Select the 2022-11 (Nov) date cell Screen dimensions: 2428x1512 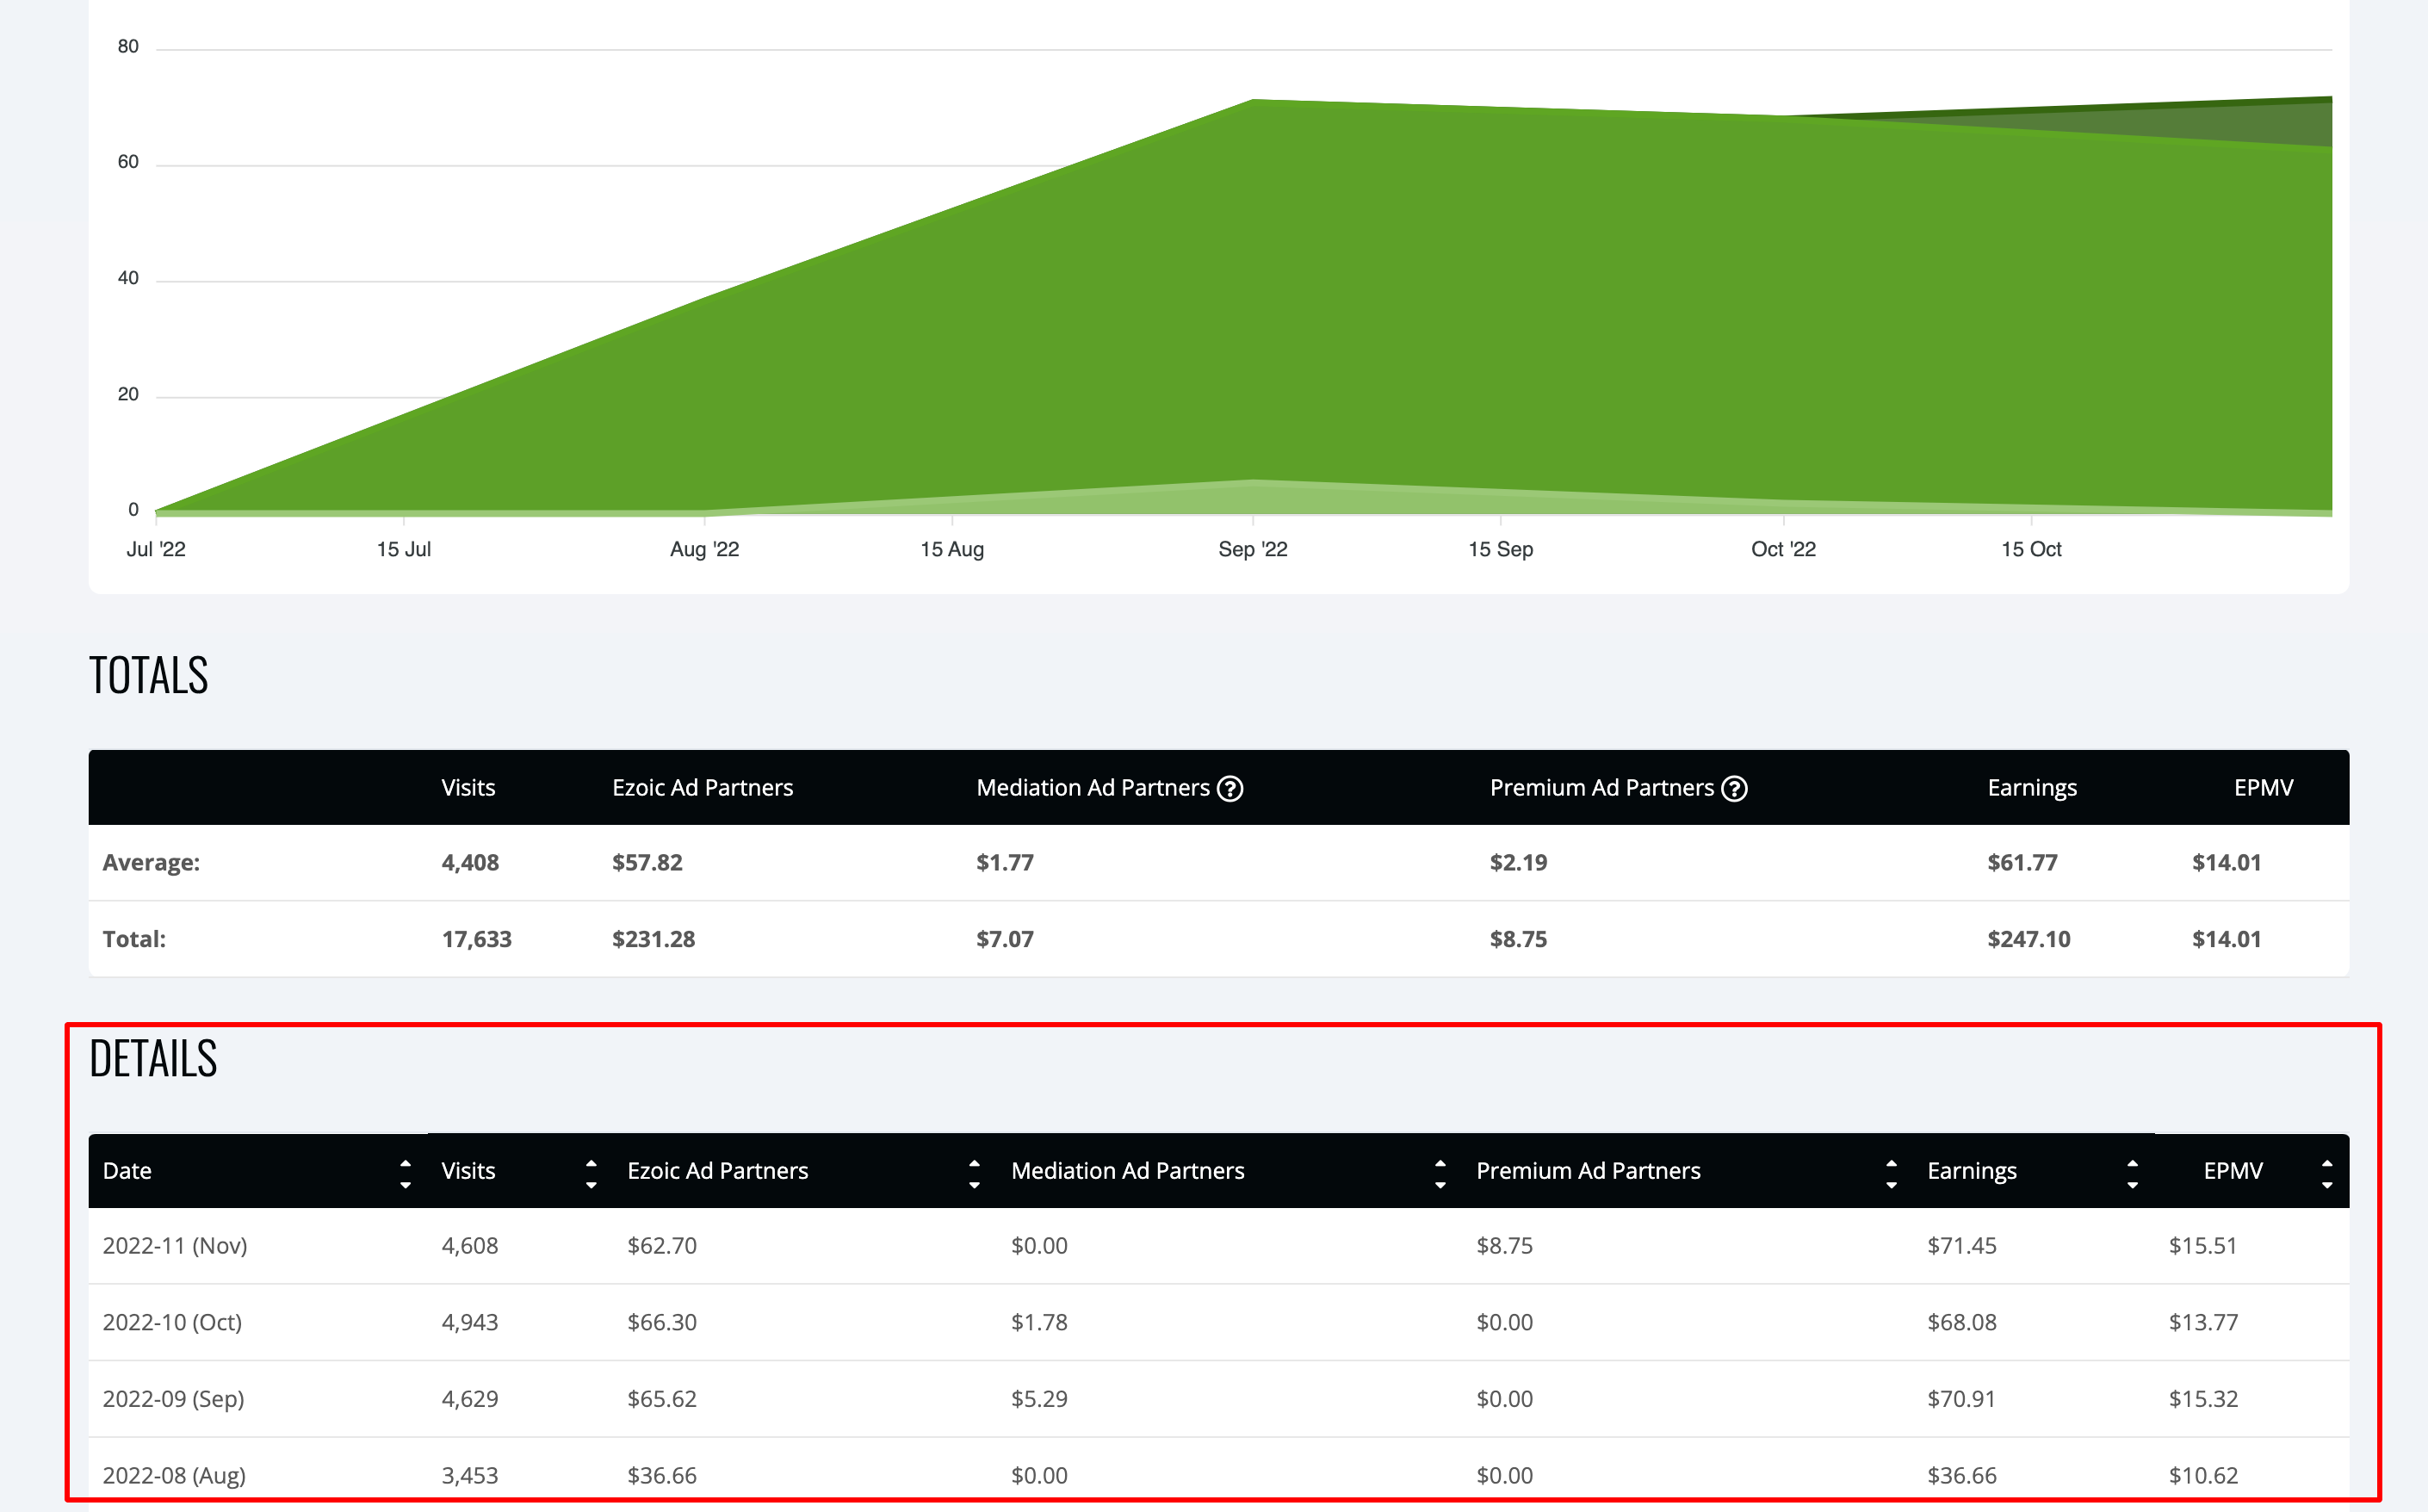pyautogui.click(x=175, y=1246)
